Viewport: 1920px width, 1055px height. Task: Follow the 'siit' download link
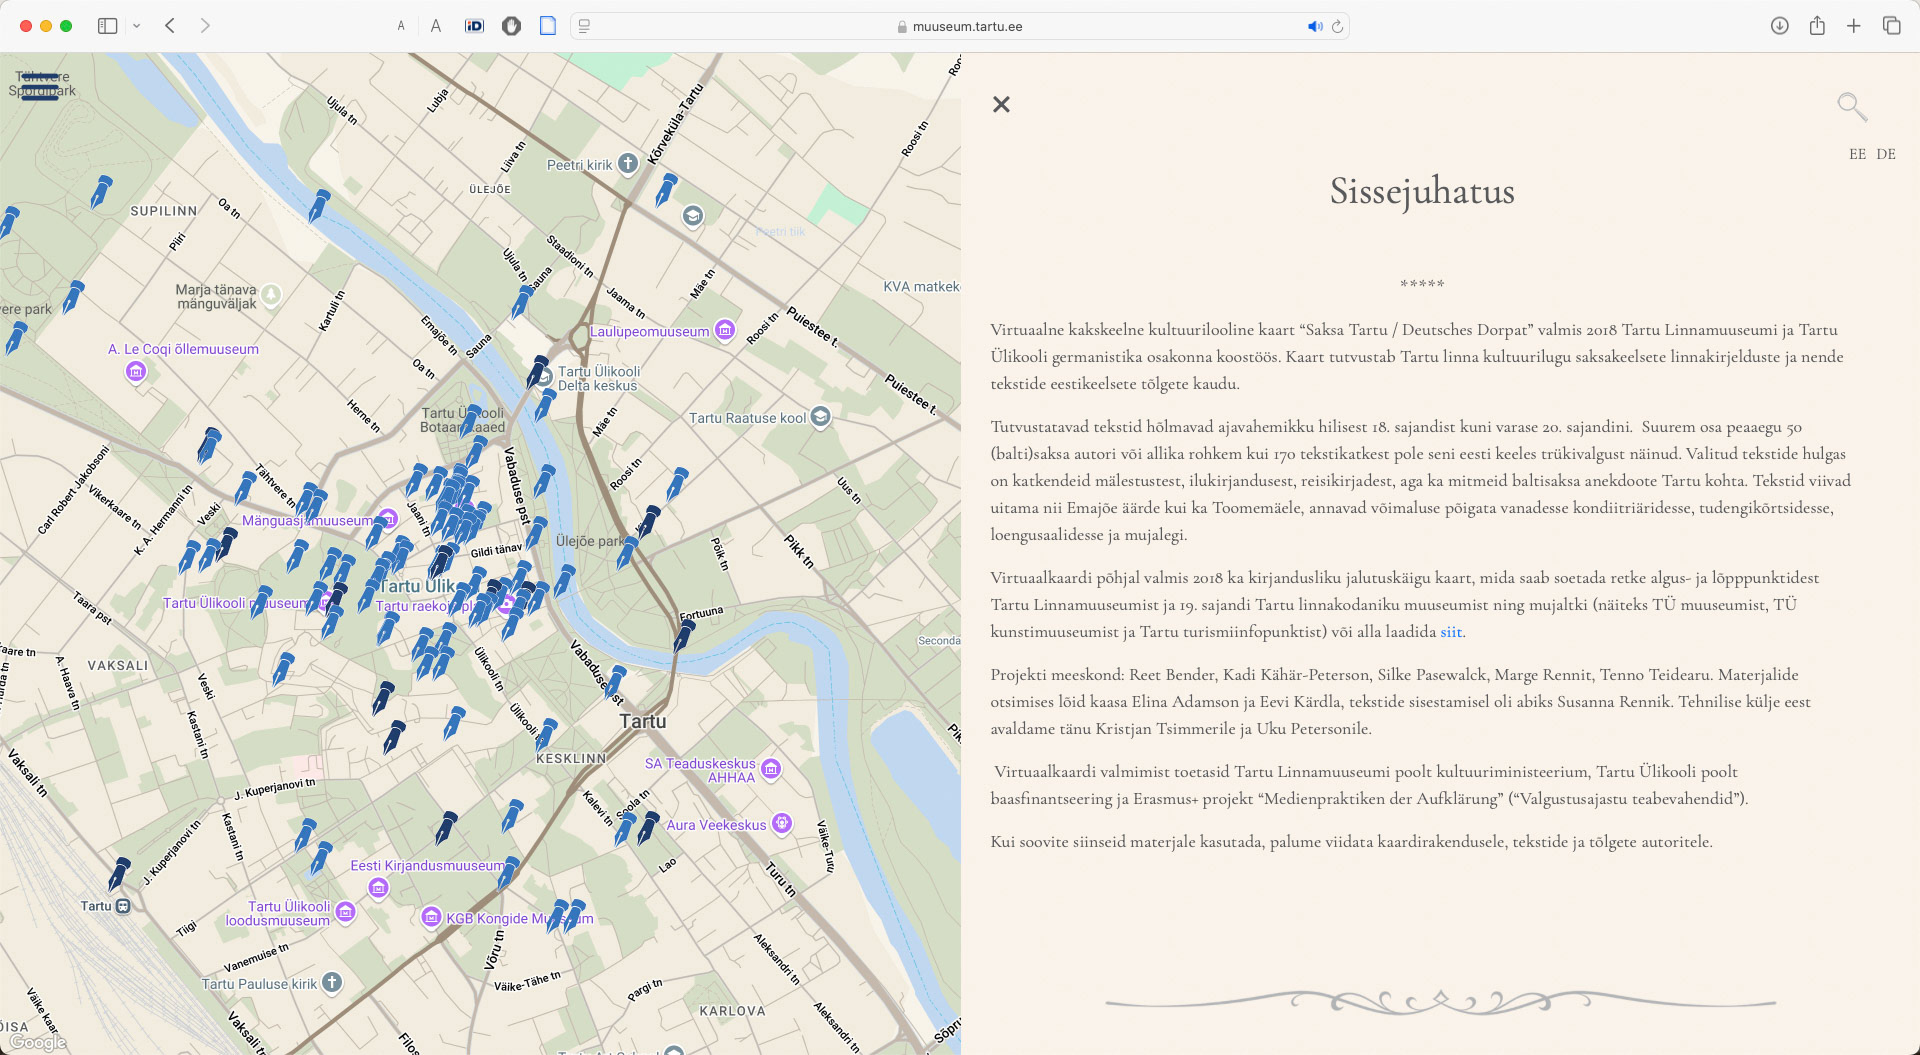[x=1451, y=632]
